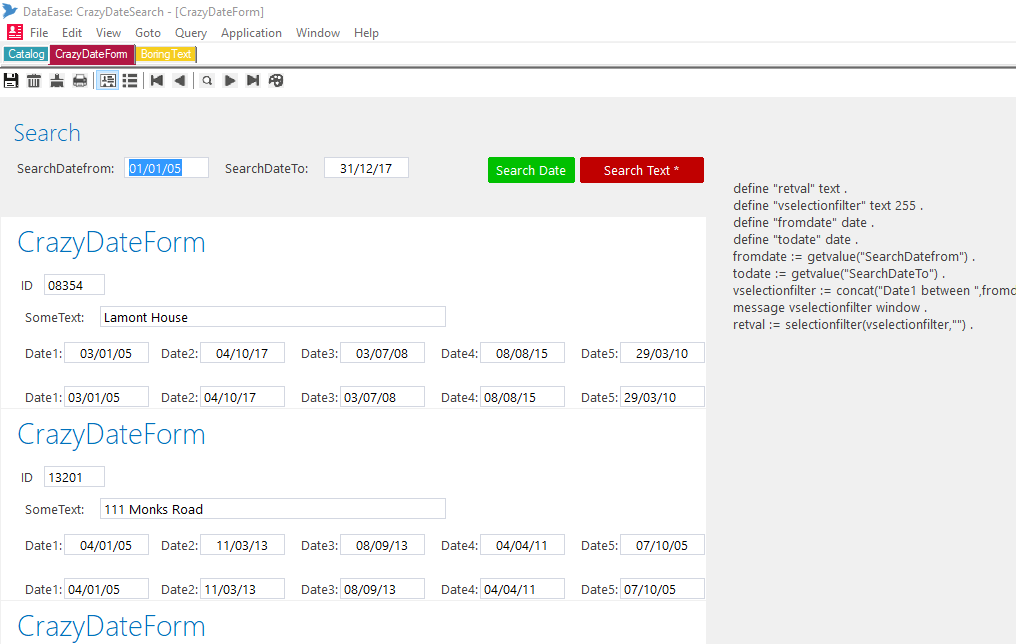Open the Window menu
This screenshot has width=1016, height=644.
click(318, 33)
